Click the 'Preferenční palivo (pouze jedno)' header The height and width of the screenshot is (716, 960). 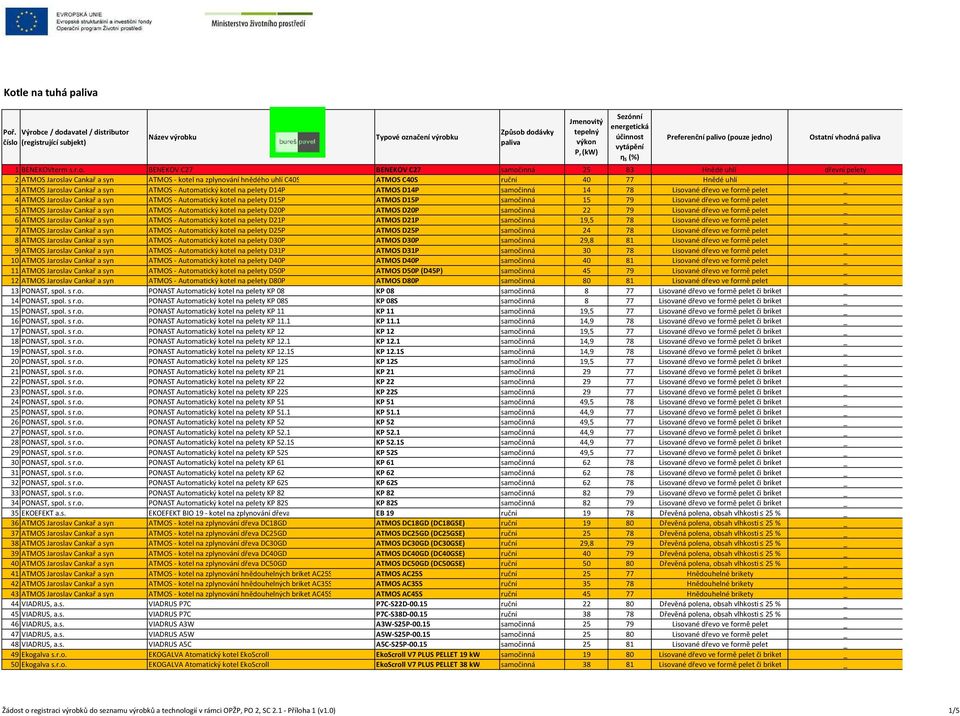point(719,137)
